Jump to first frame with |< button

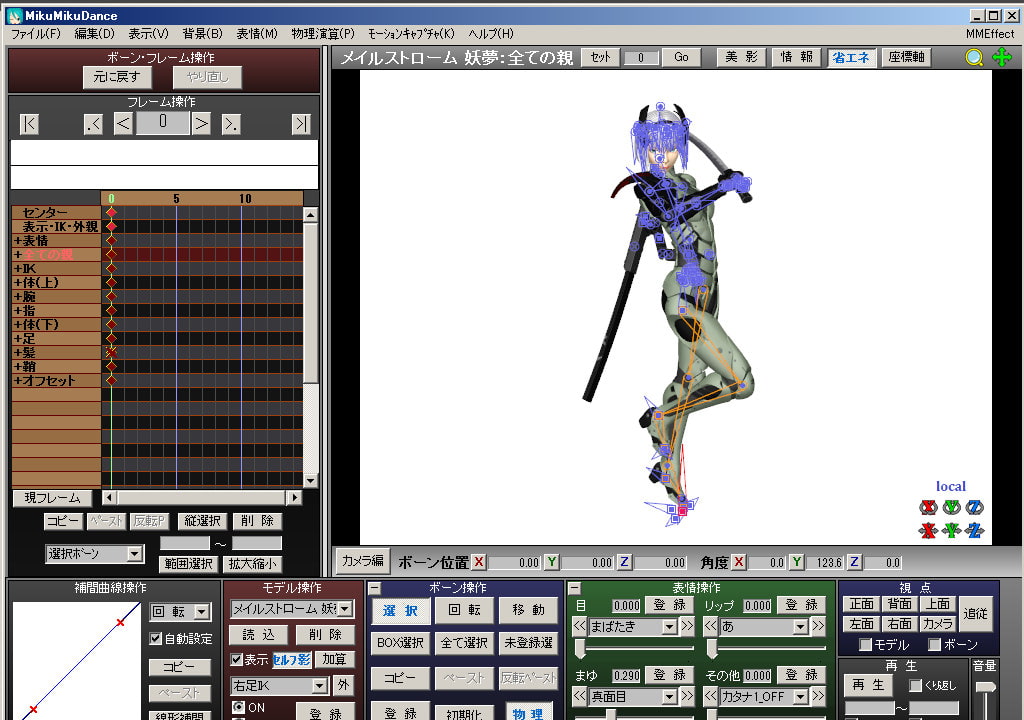click(29, 124)
